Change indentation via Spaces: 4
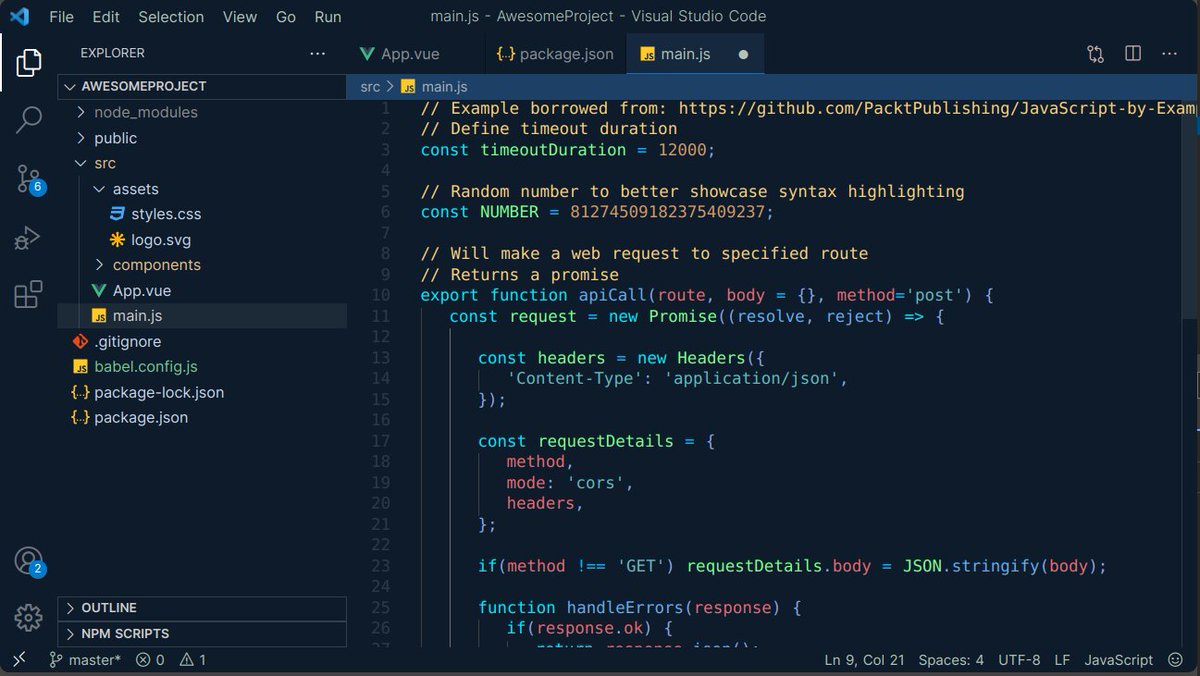The height and width of the screenshot is (676, 1200). 951,660
